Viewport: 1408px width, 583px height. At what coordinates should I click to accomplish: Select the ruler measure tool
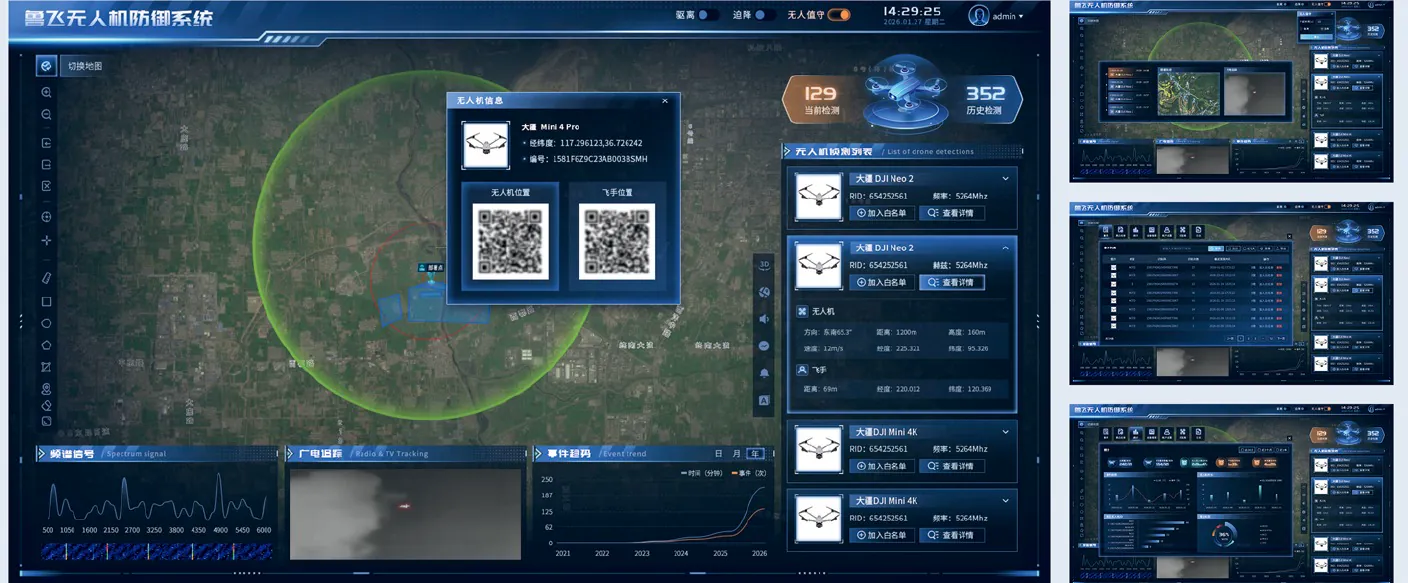click(46, 278)
